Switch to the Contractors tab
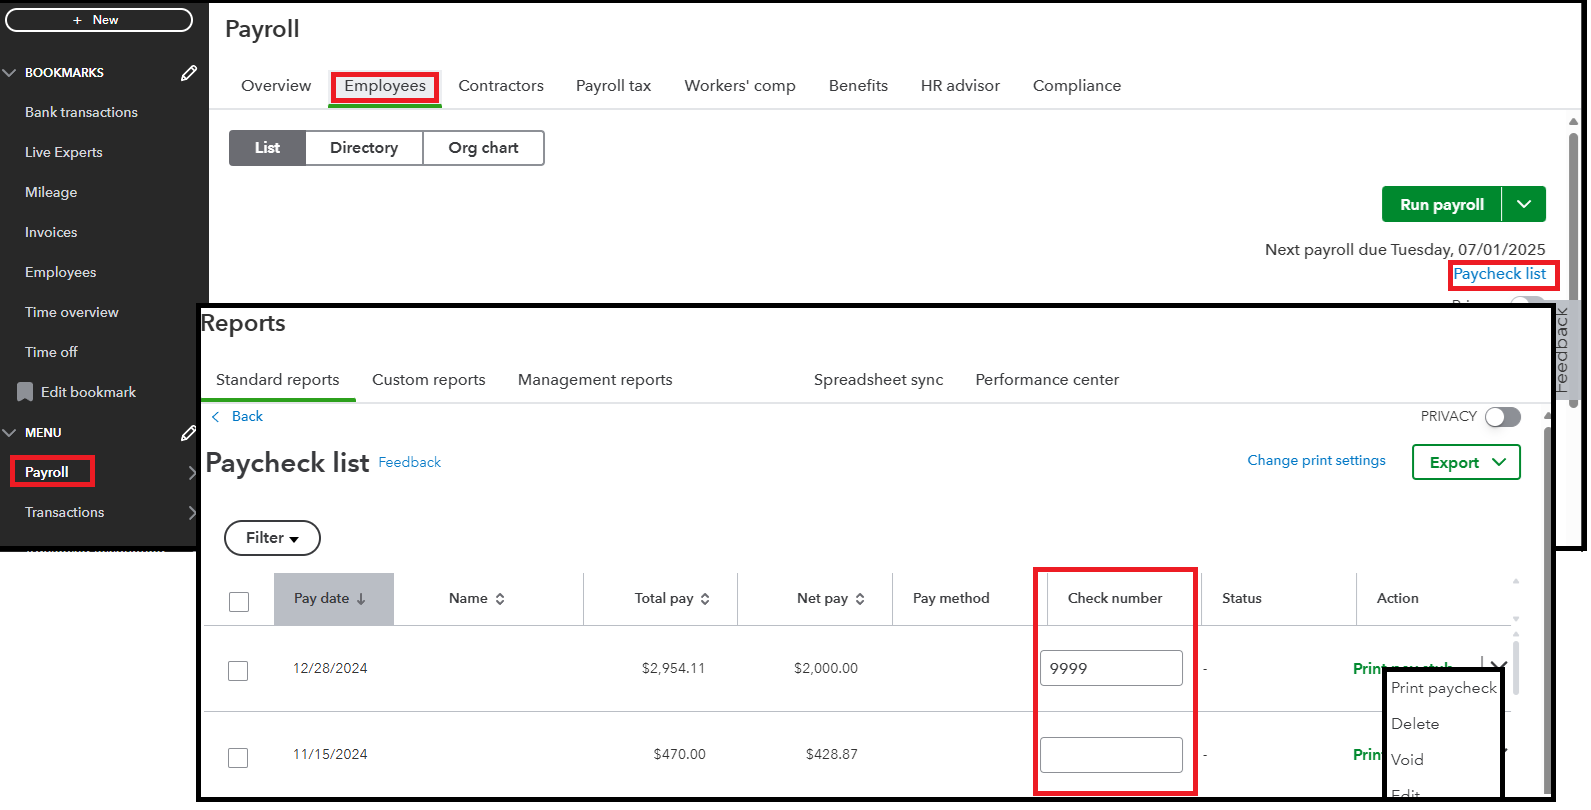This screenshot has width=1591, height=810. pos(501,86)
